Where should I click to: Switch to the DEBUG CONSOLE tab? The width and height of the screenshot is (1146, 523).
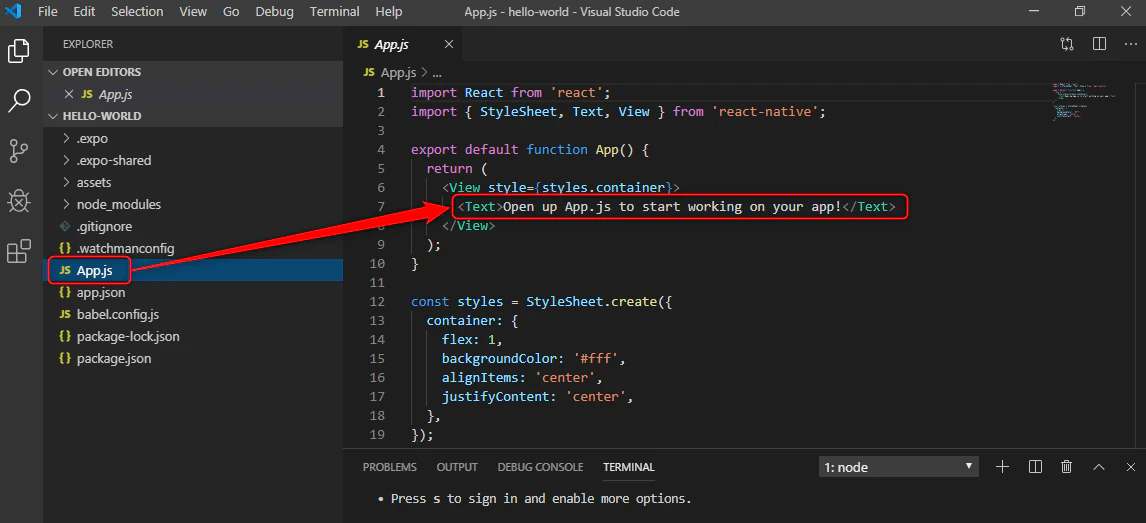click(540, 467)
